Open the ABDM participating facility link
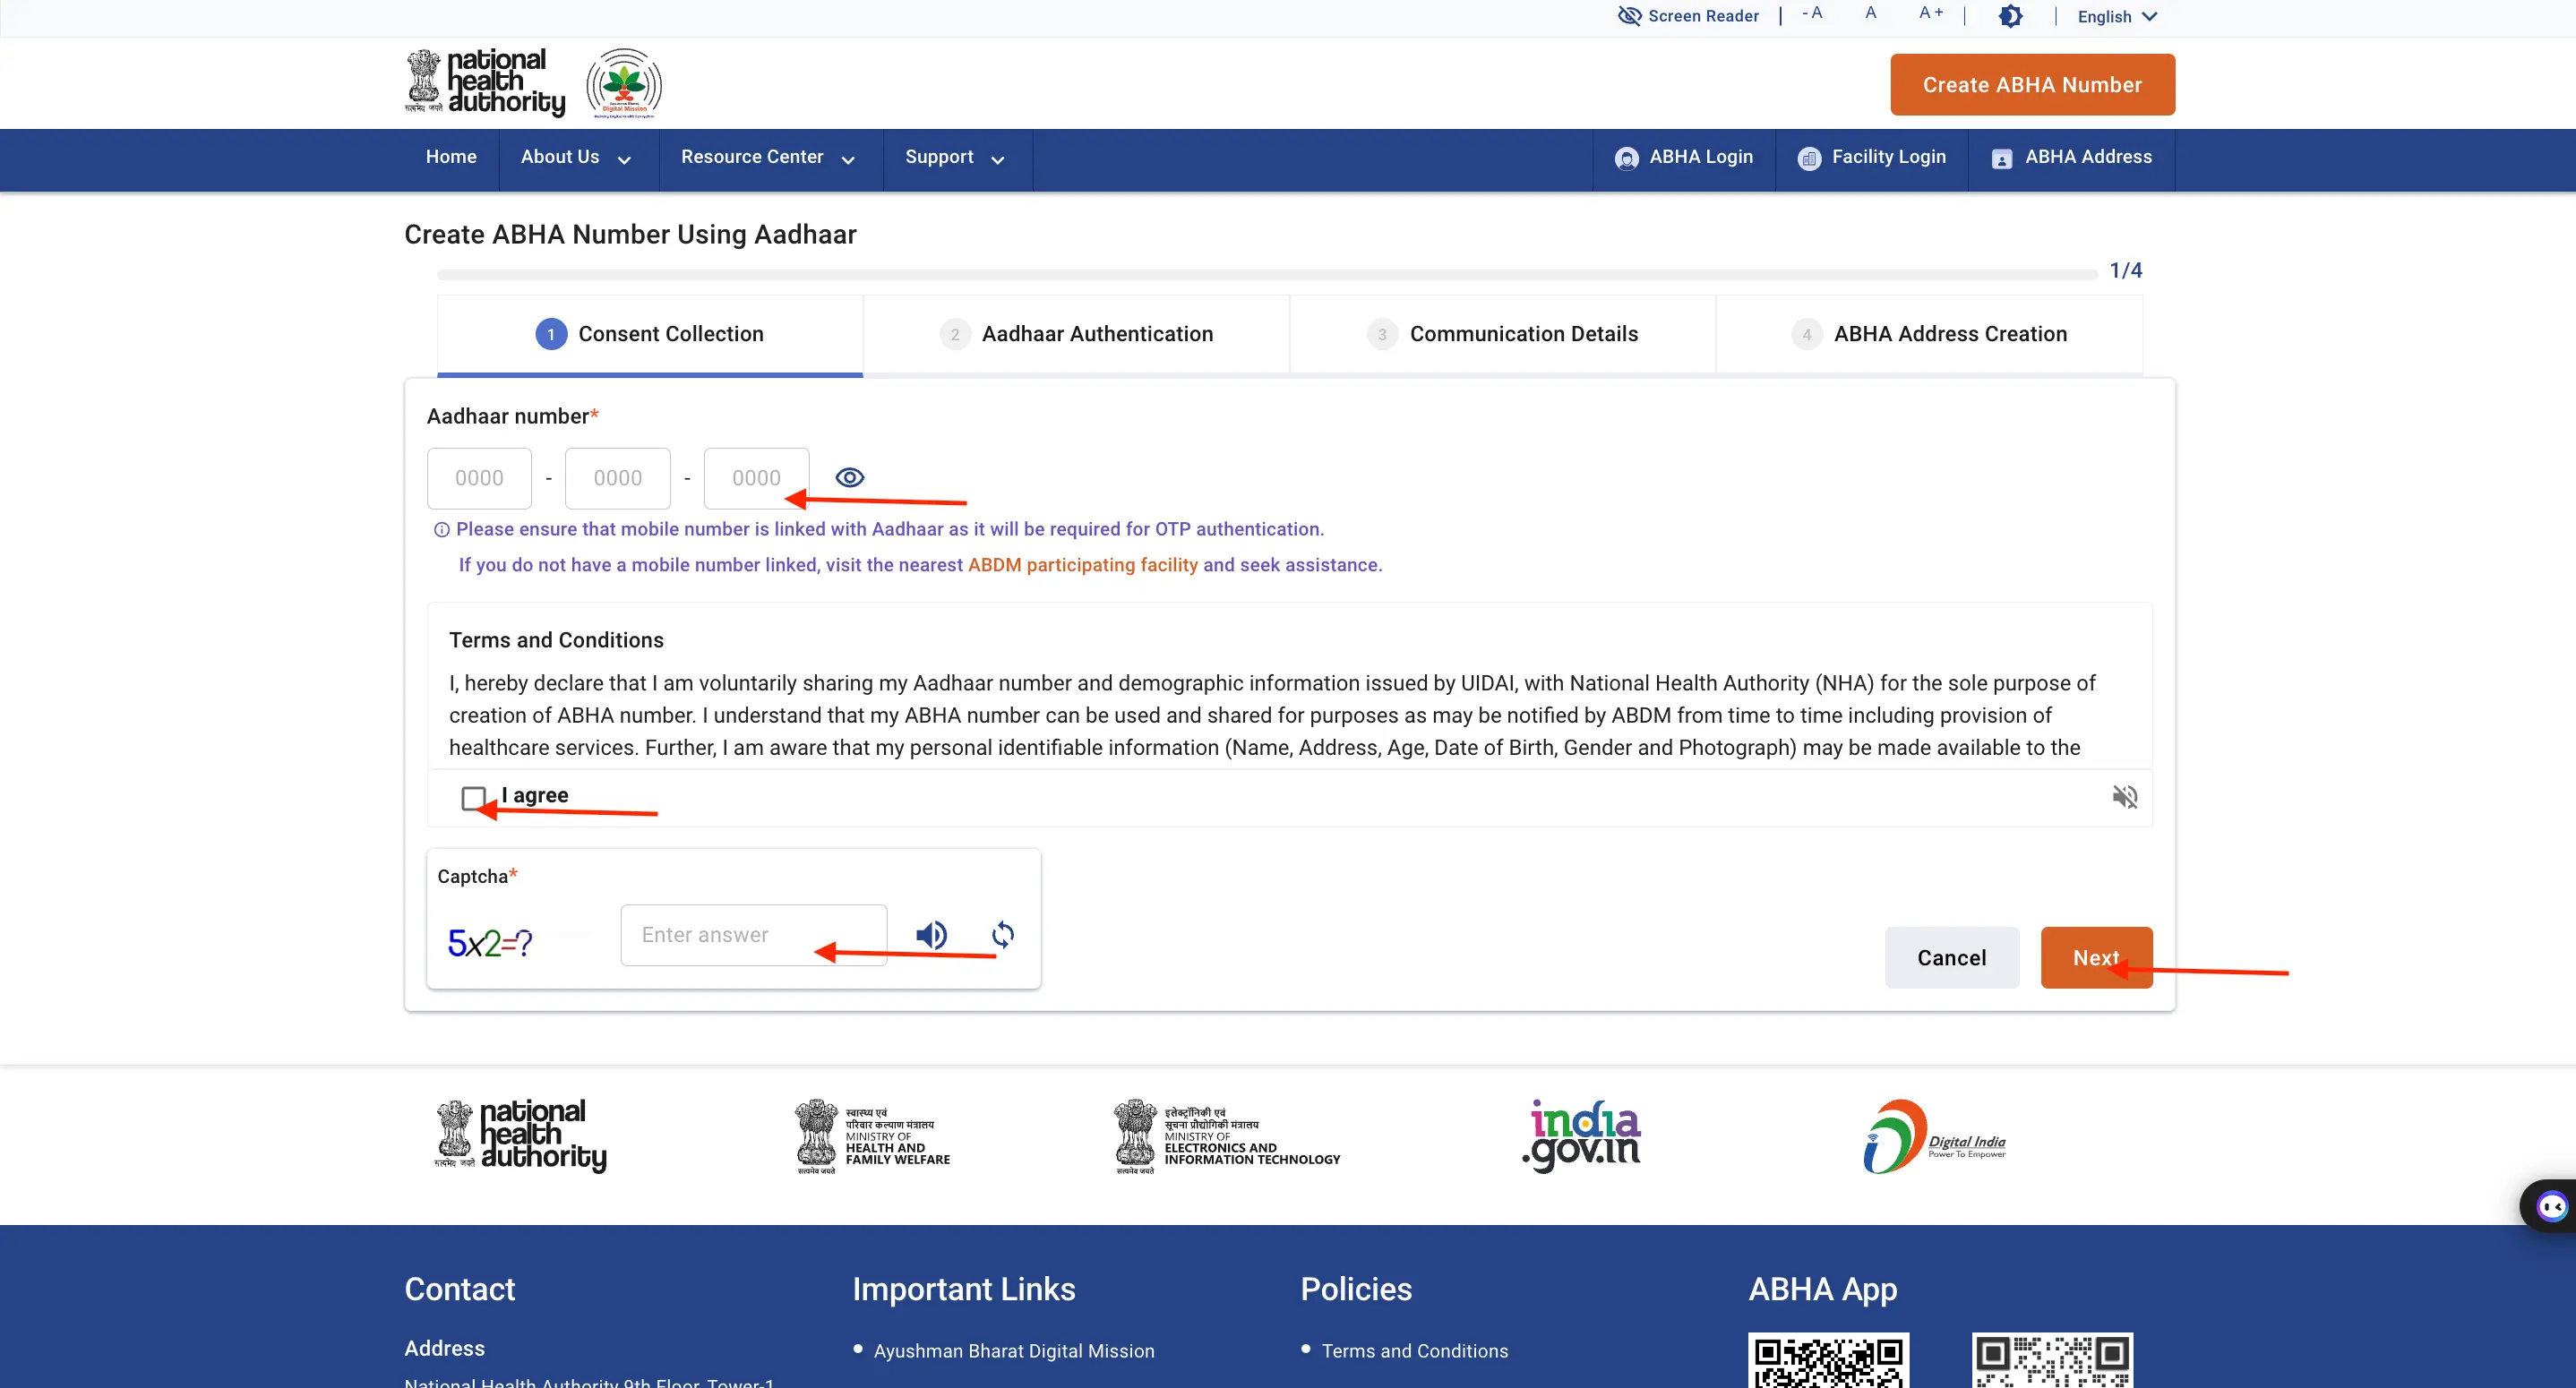The image size is (2576, 1388). [x=1082, y=565]
